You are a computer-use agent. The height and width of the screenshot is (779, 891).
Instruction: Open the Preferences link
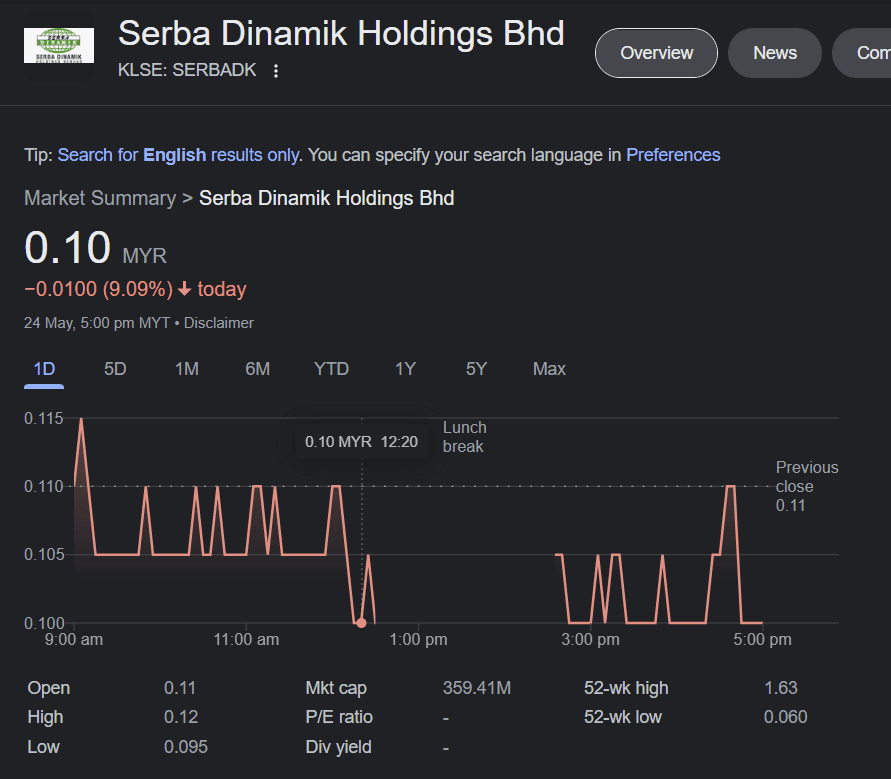pyautogui.click(x=673, y=155)
